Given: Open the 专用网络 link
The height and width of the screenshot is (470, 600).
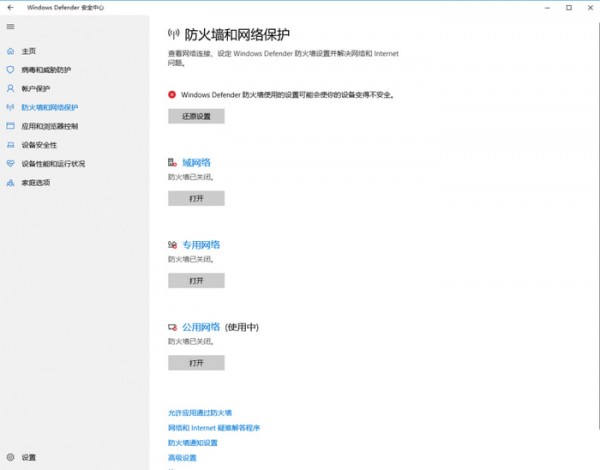Looking at the screenshot, I should (x=201, y=244).
